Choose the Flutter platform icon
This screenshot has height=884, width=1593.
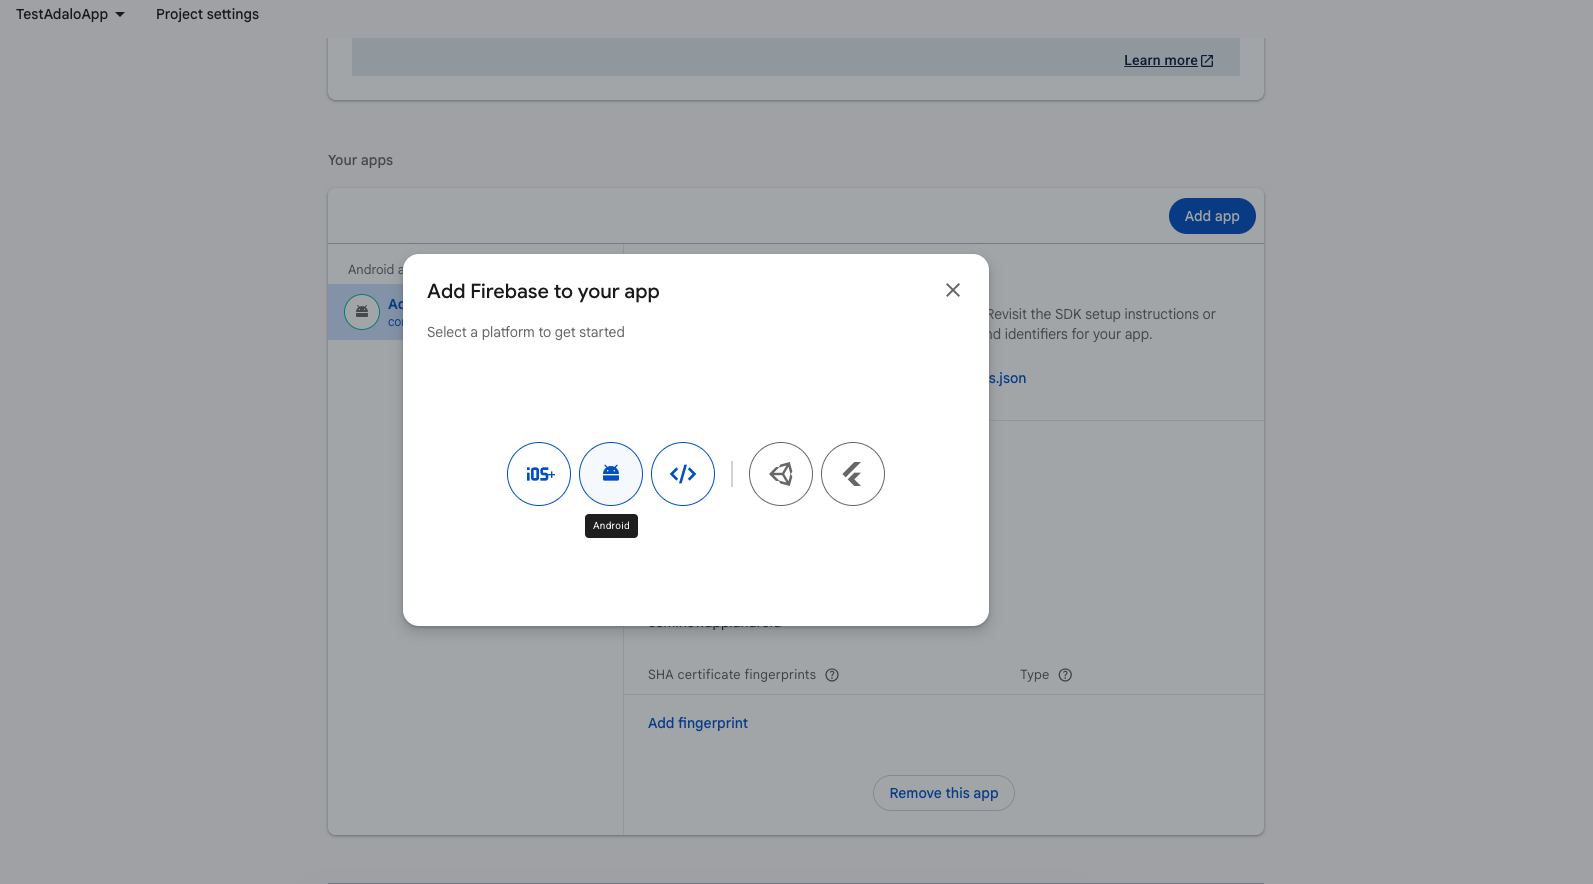tap(853, 474)
